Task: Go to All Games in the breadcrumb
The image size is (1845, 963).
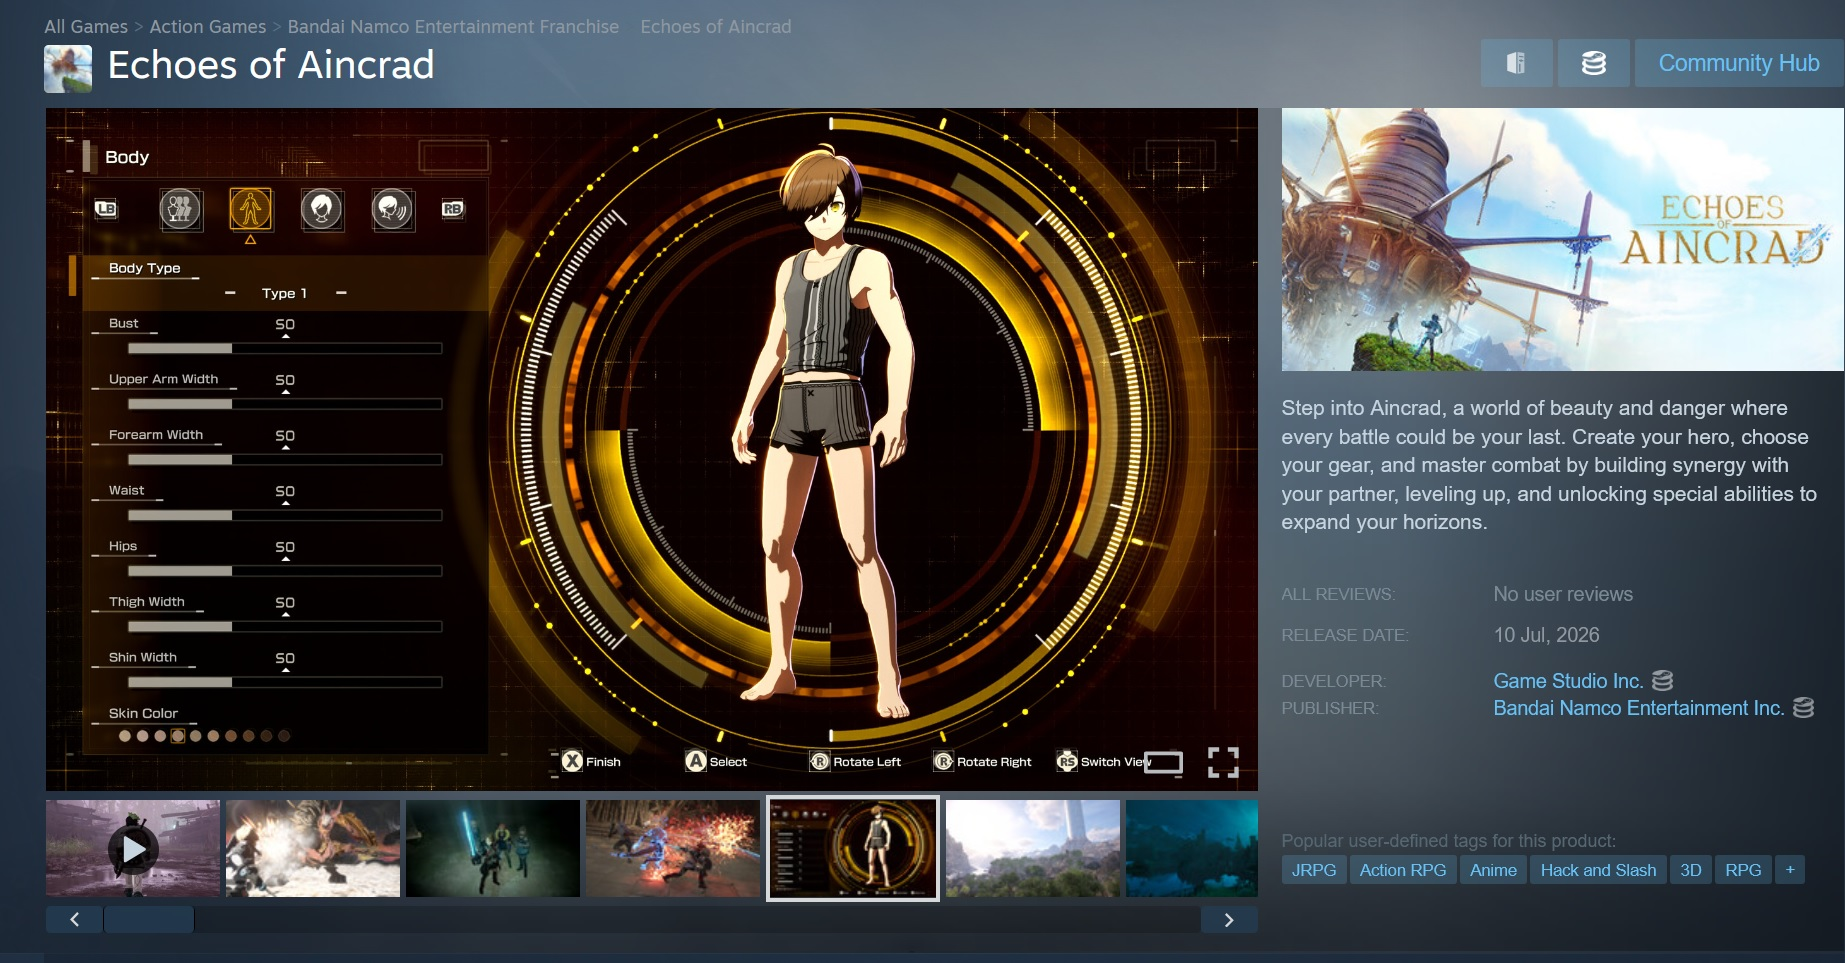Action: [86, 27]
